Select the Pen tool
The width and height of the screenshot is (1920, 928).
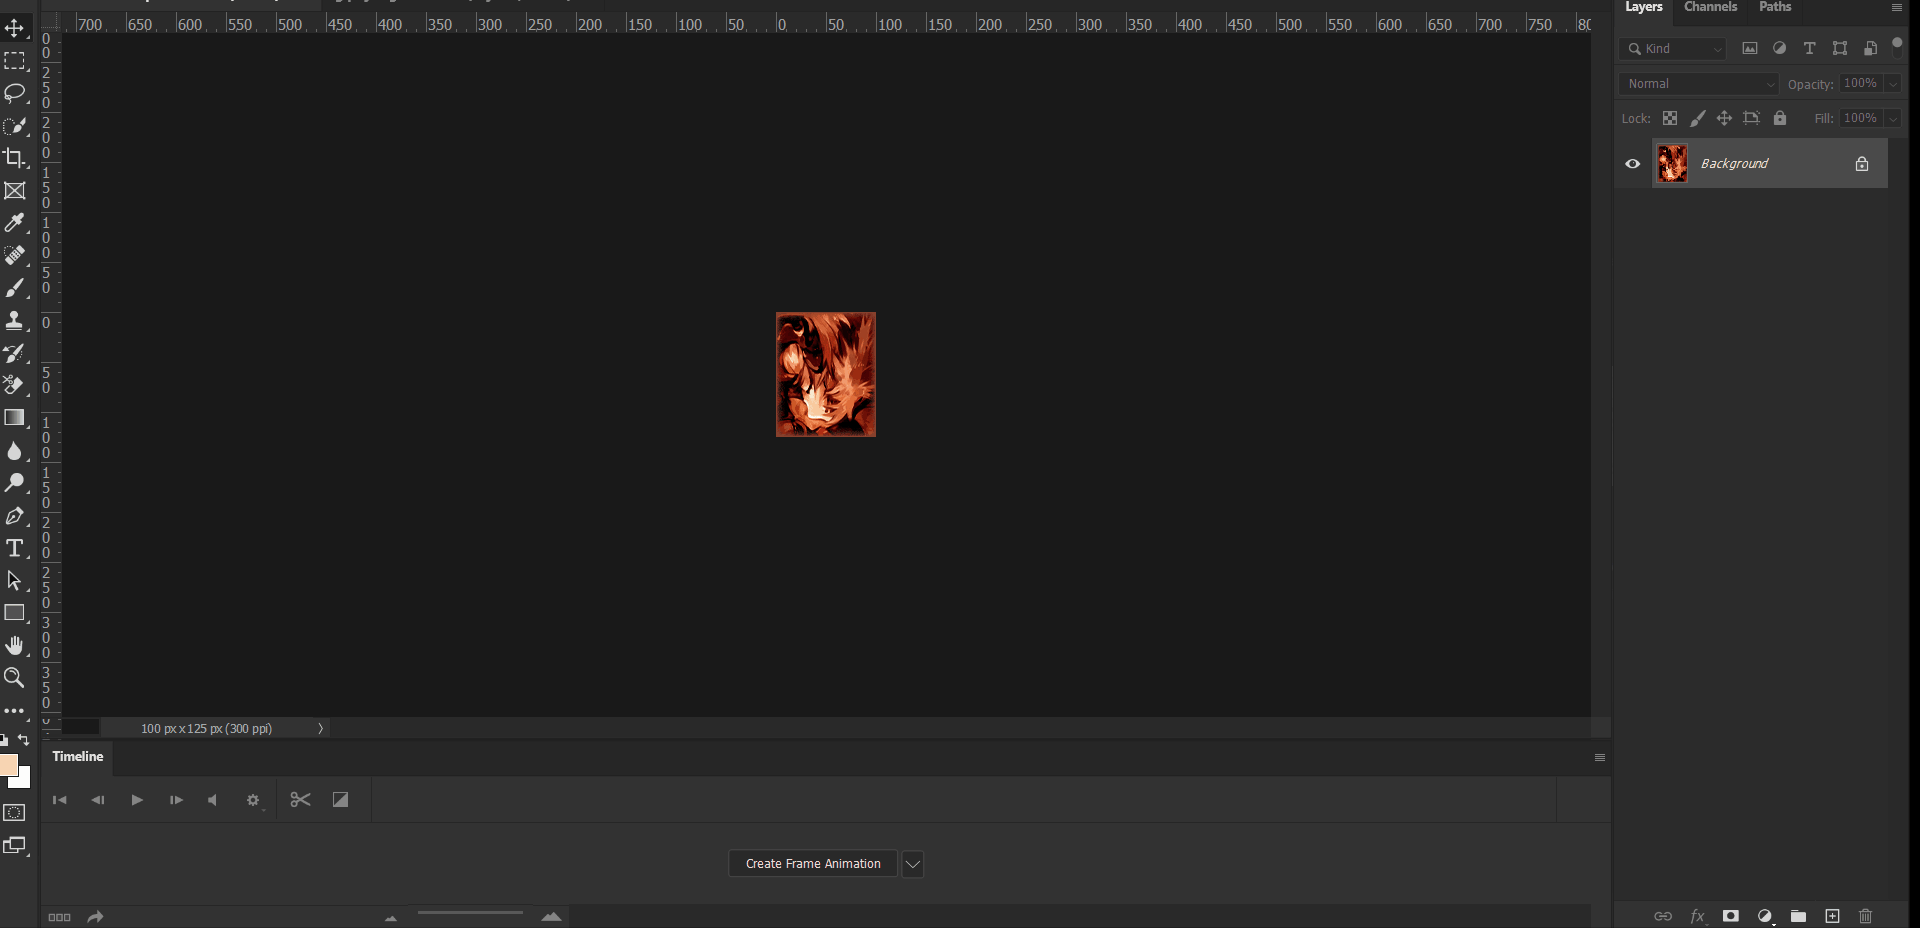tap(14, 516)
